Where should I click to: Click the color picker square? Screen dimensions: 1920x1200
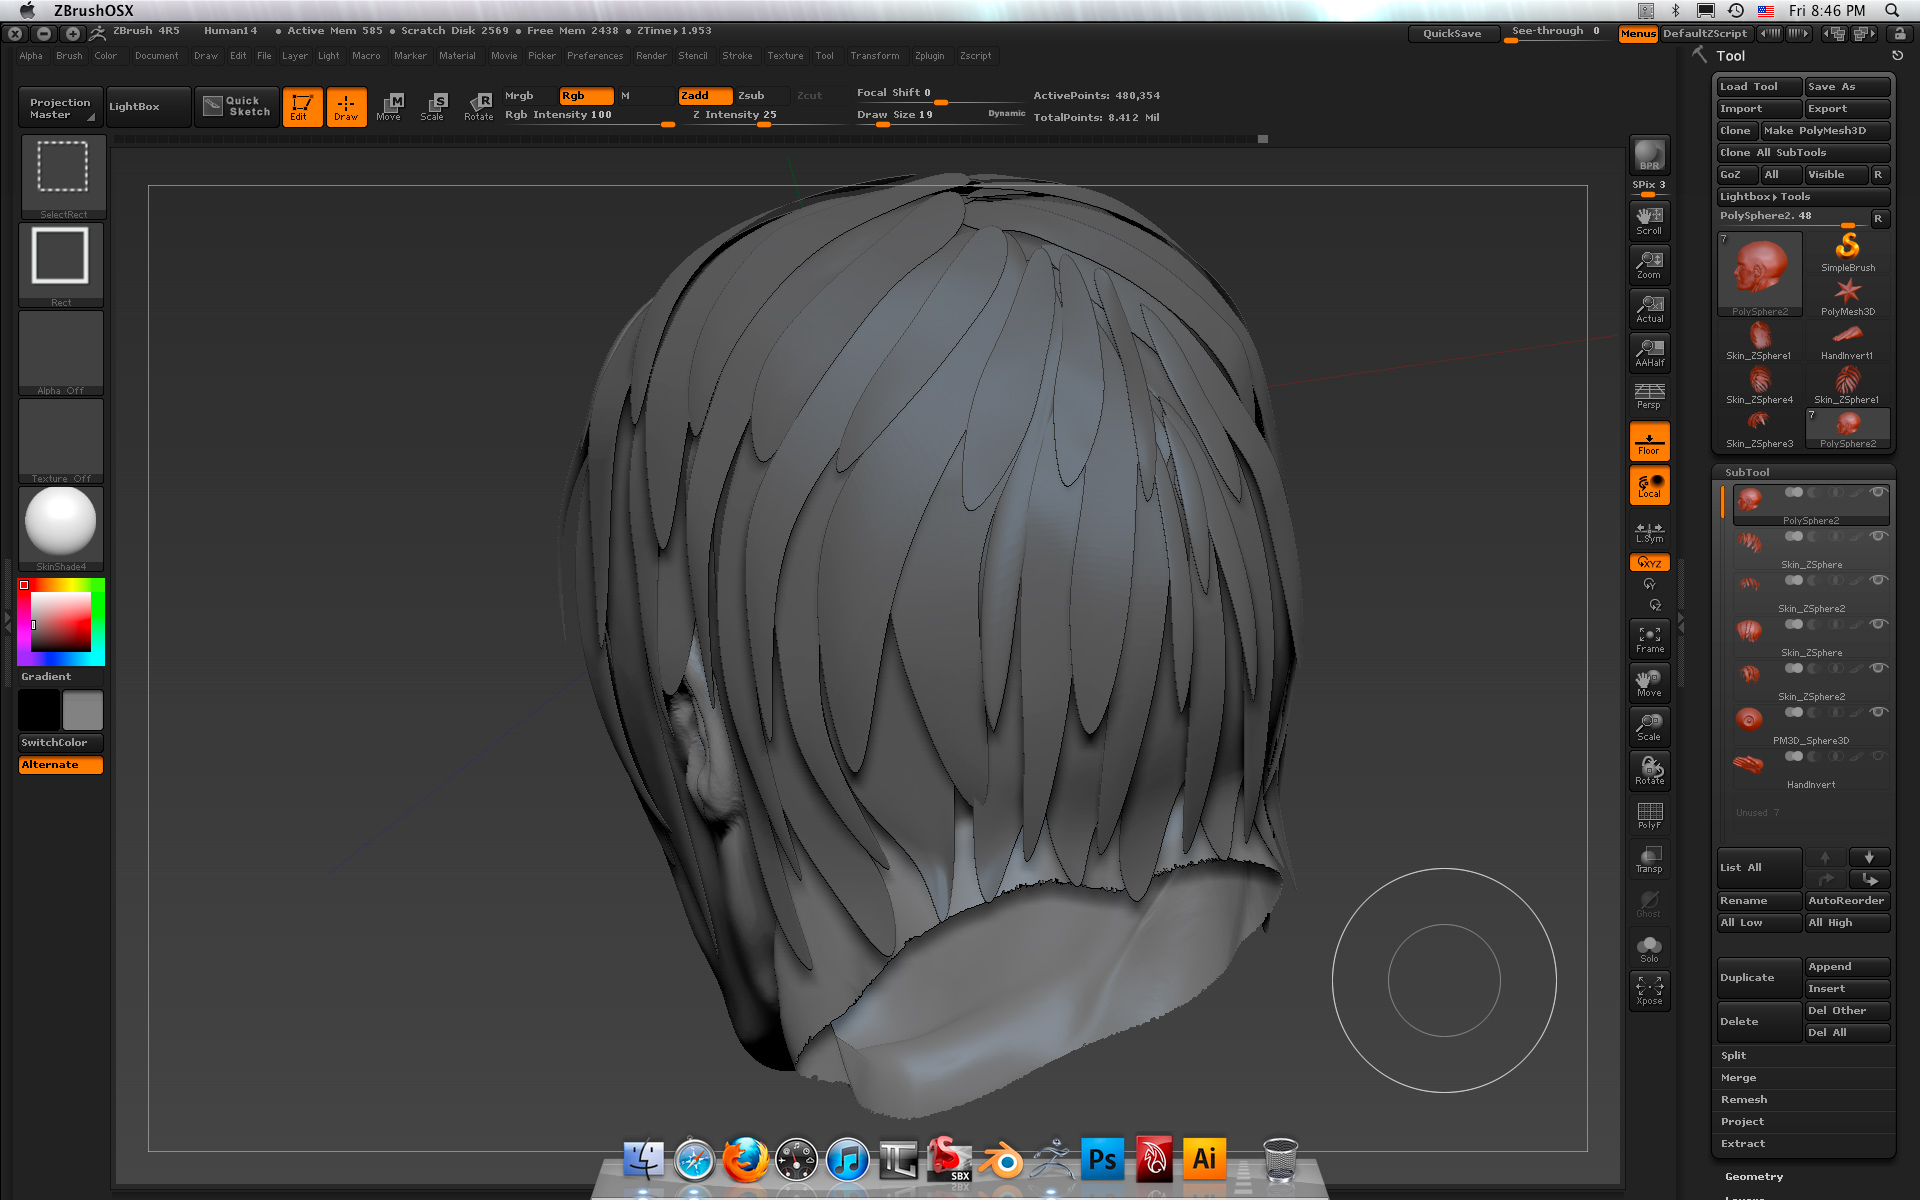61,622
